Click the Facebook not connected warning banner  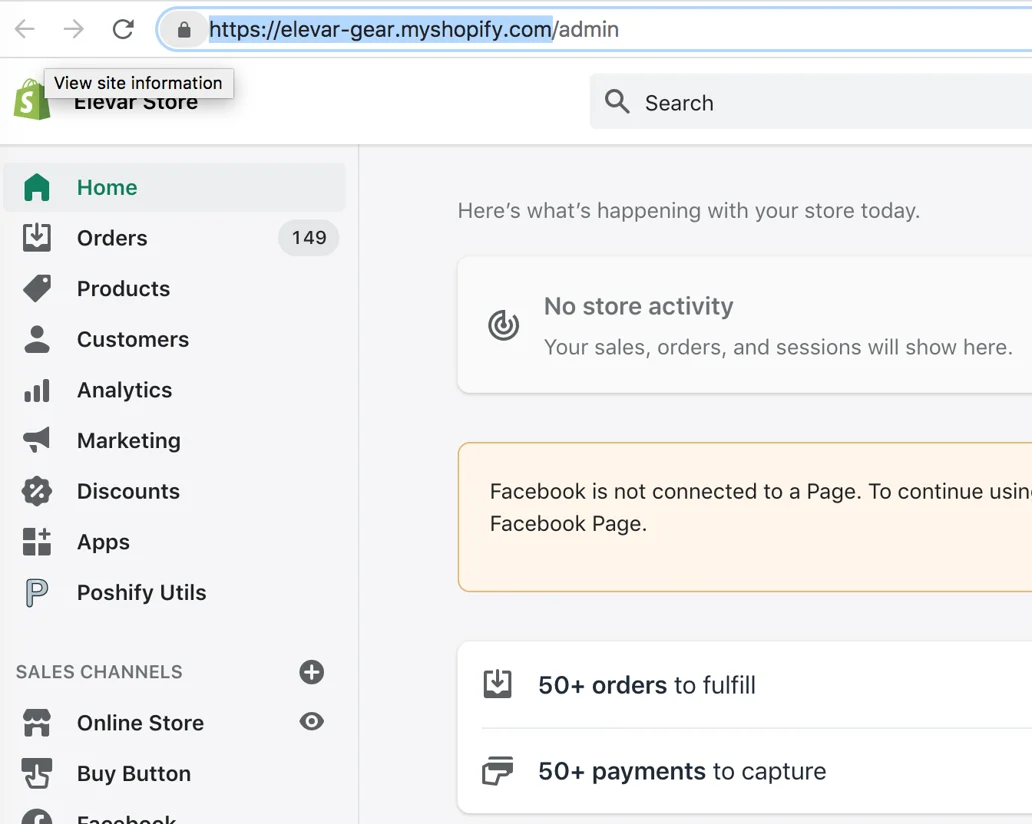pyautogui.click(x=745, y=517)
